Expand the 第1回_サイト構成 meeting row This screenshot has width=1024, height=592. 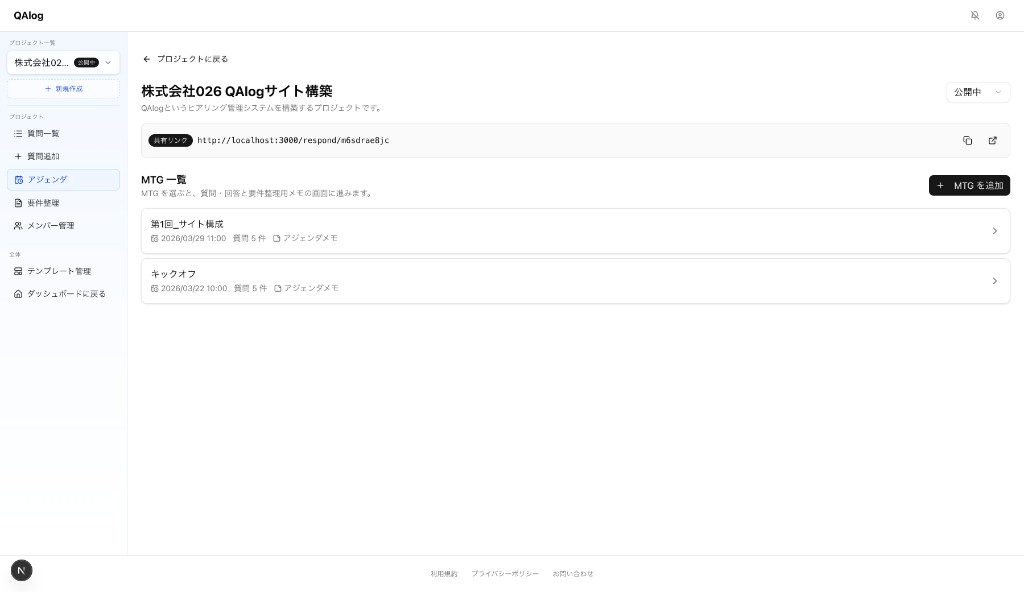[994, 231]
